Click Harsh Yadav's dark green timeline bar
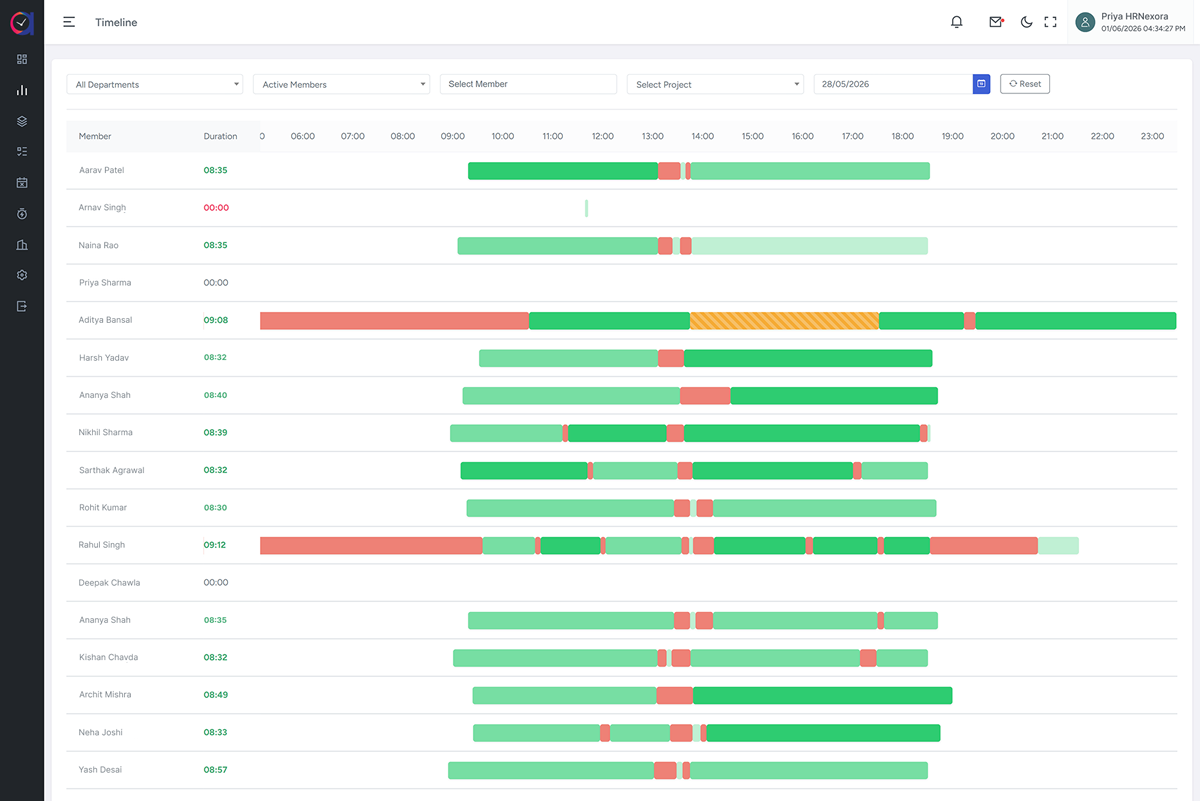The height and width of the screenshot is (801, 1200). 808,358
